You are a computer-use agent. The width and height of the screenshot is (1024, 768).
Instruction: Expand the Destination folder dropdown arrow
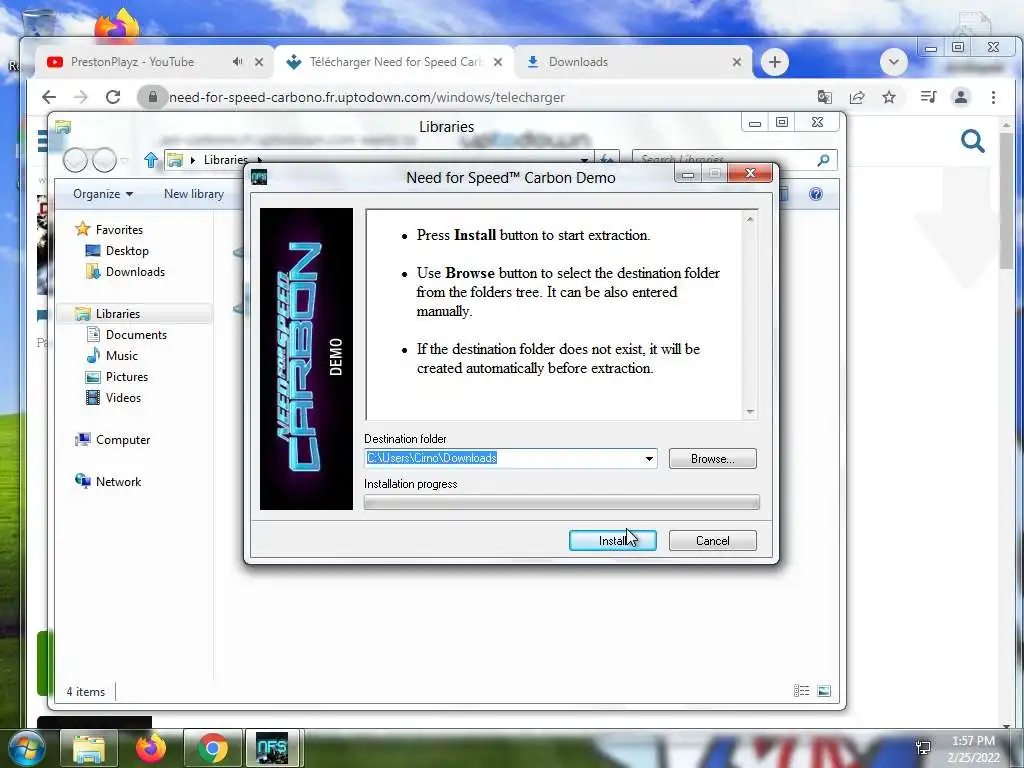point(649,458)
